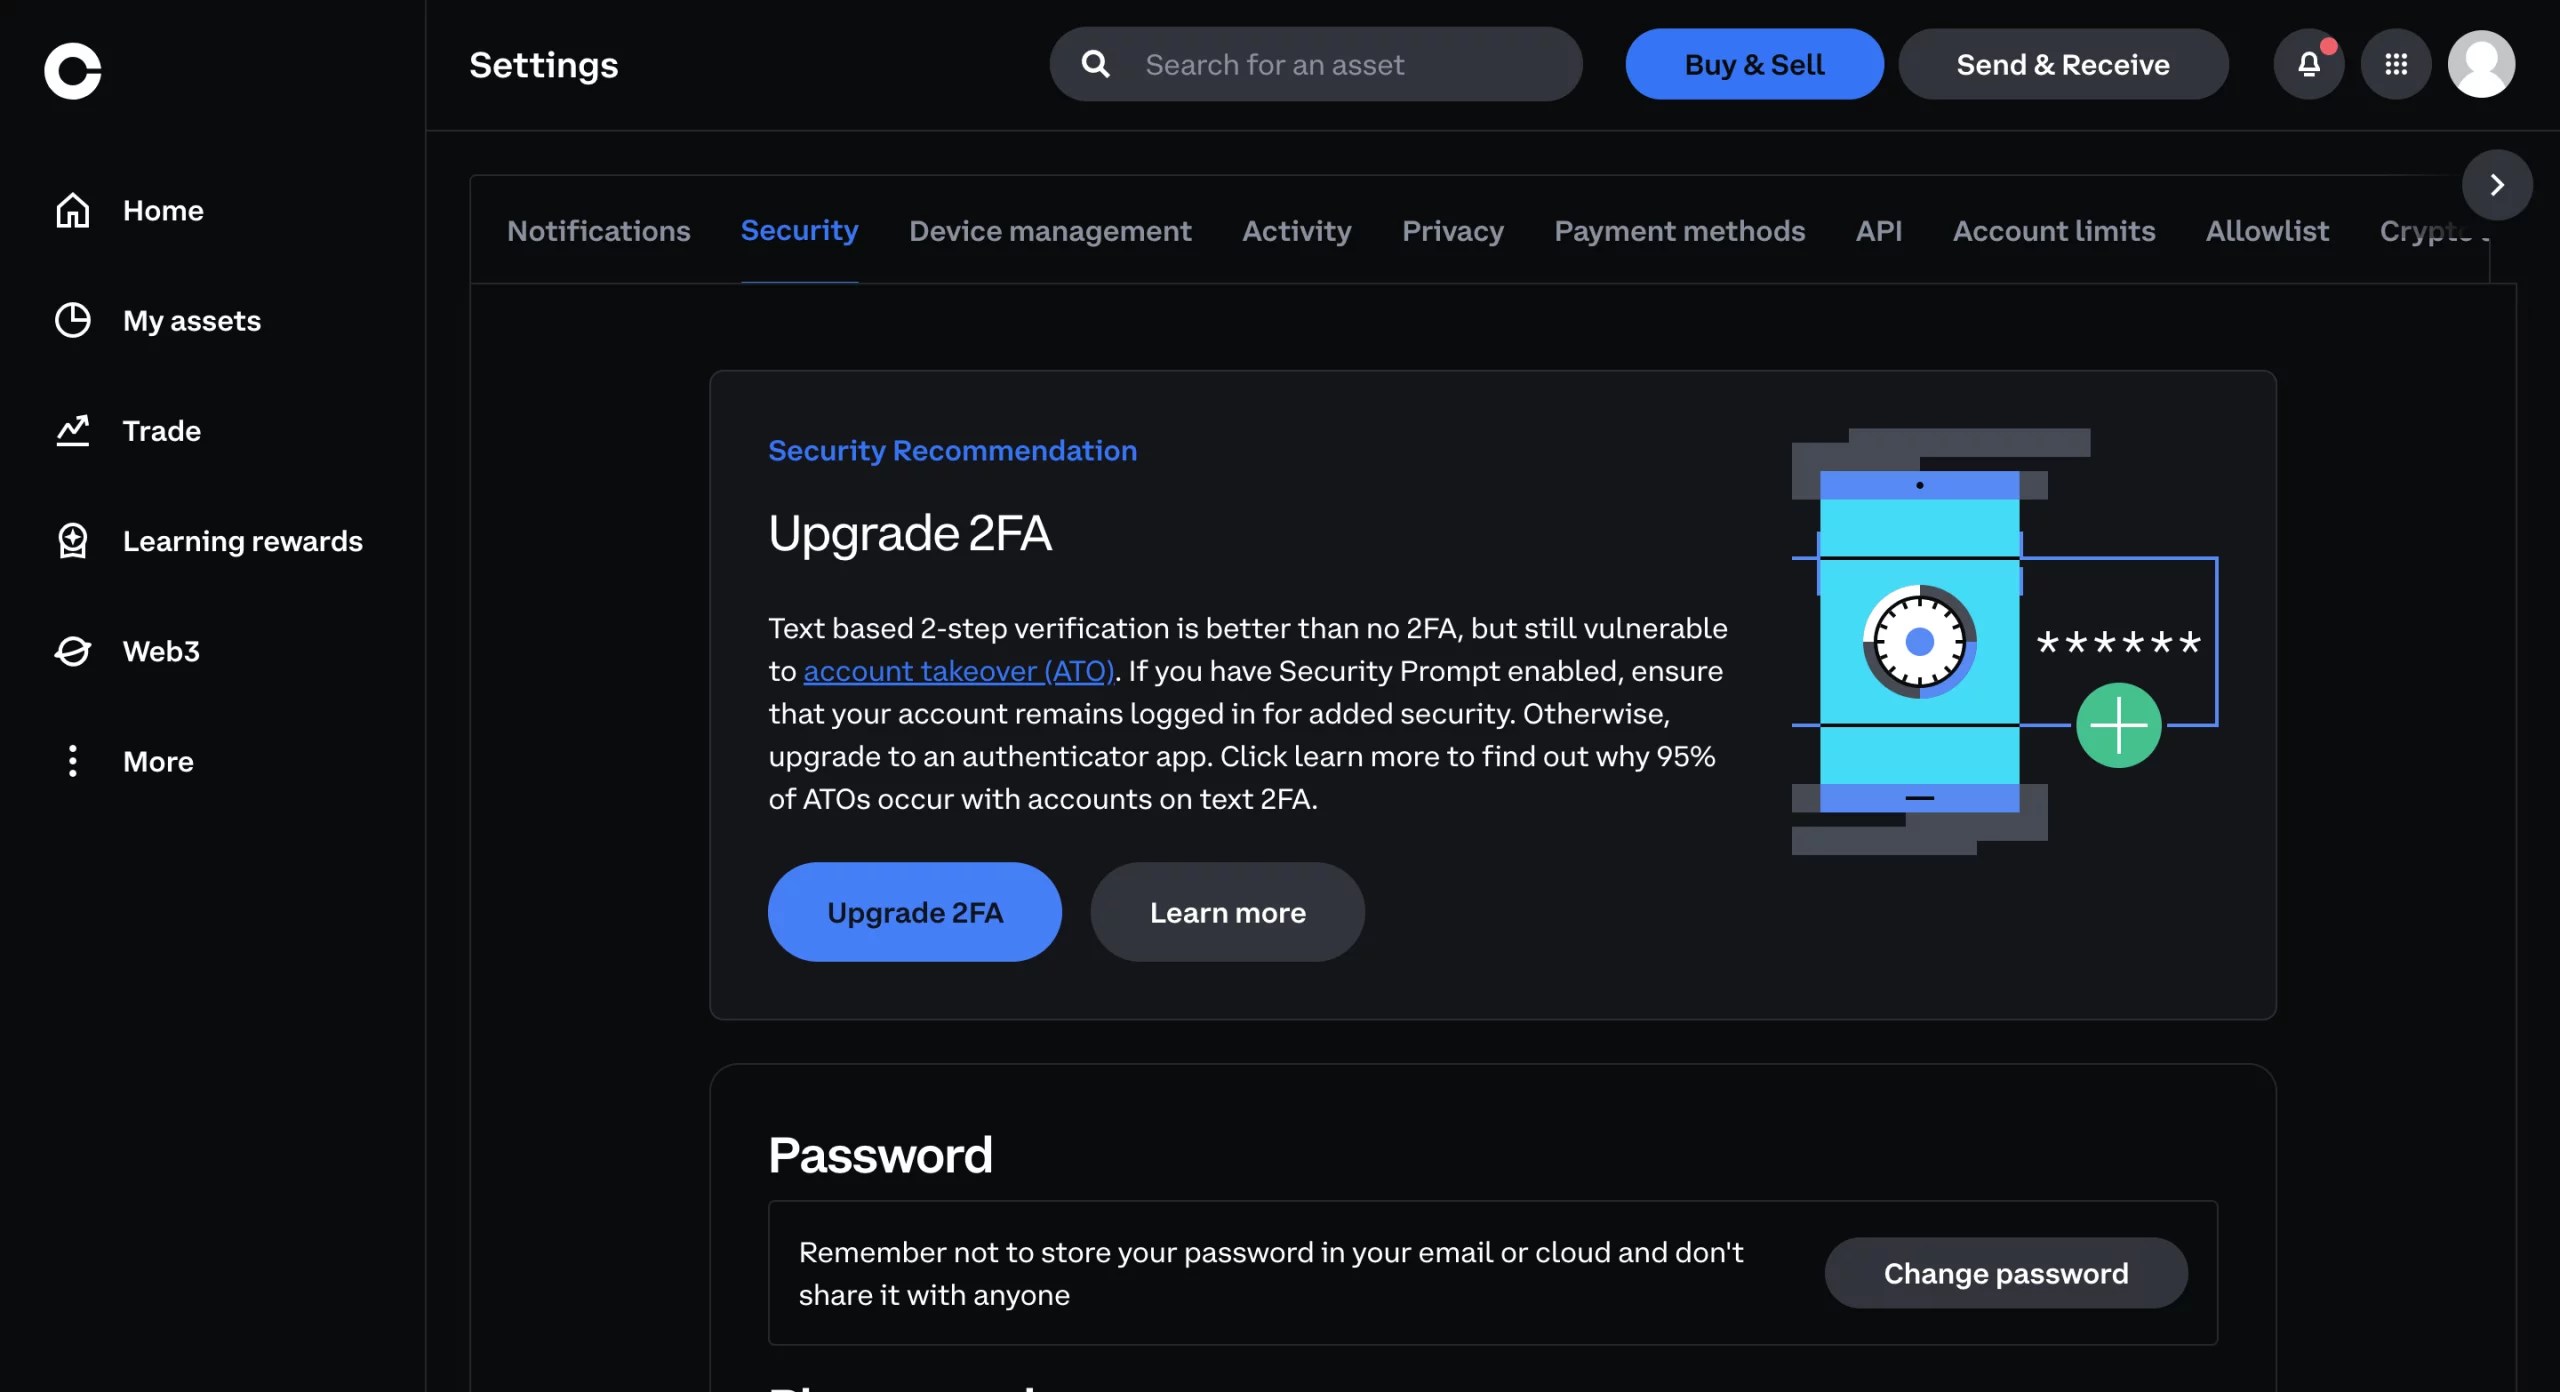This screenshot has height=1392, width=2560.
Task: Click the Change password button
Action: click(2005, 1273)
